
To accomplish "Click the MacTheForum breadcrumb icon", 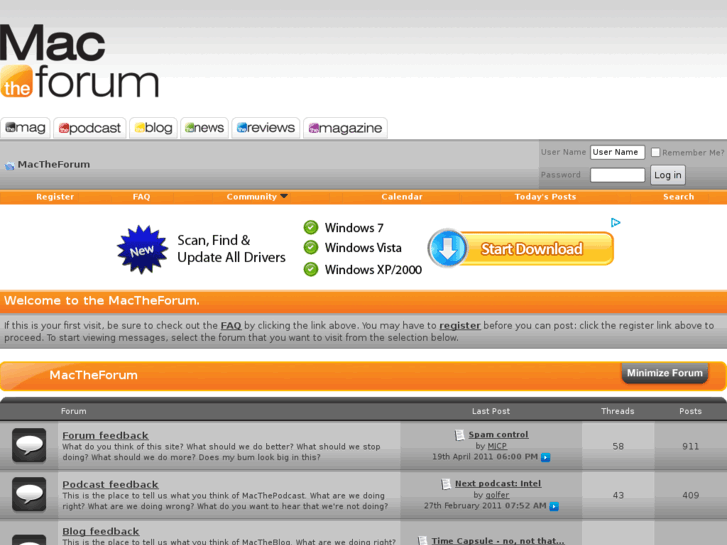I will (x=10, y=166).
